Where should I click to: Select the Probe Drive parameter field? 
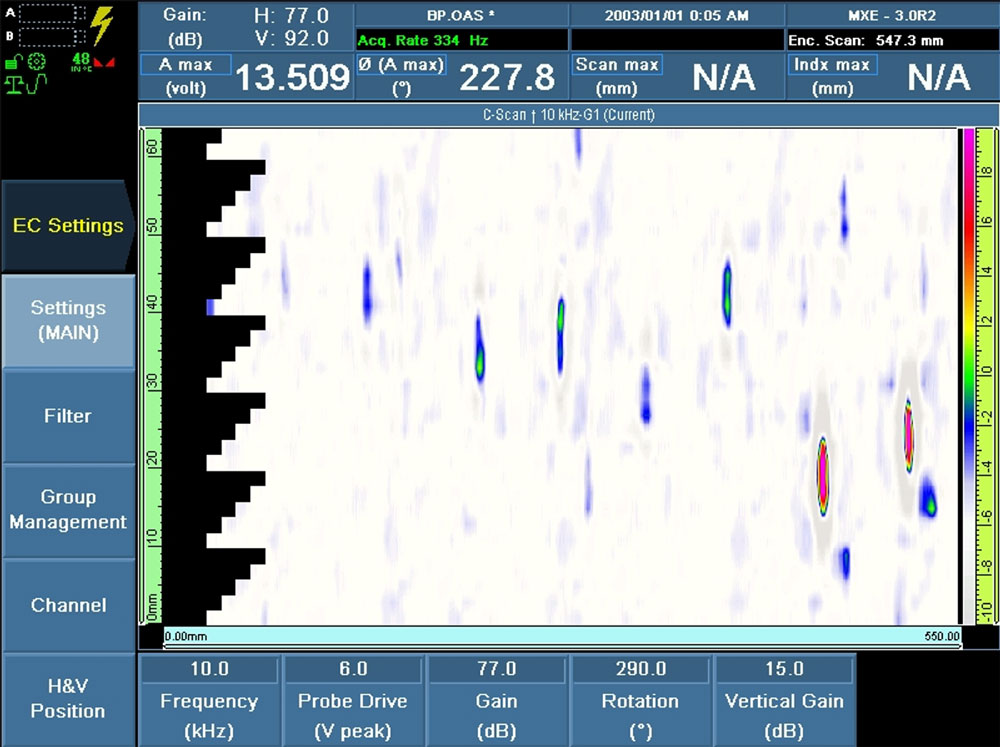(x=353, y=701)
